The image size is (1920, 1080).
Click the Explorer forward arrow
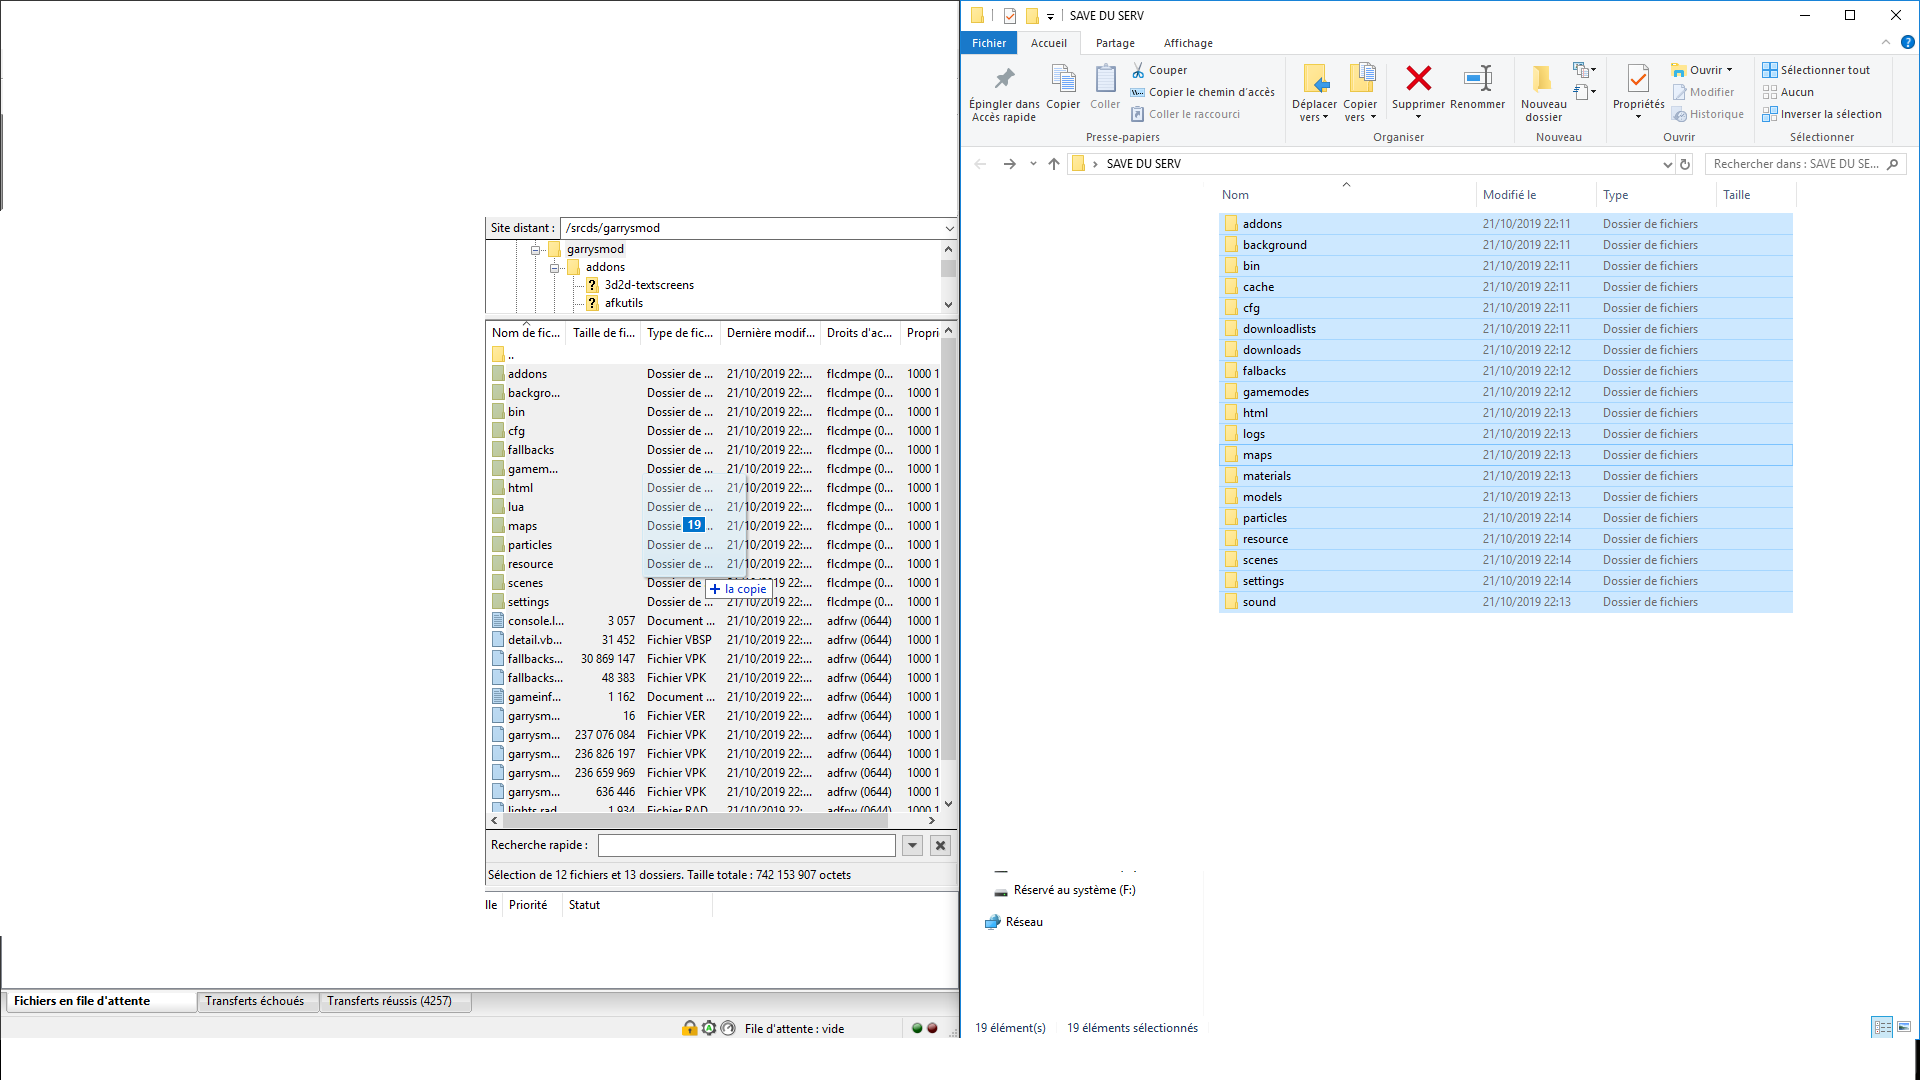point(1009,164)
